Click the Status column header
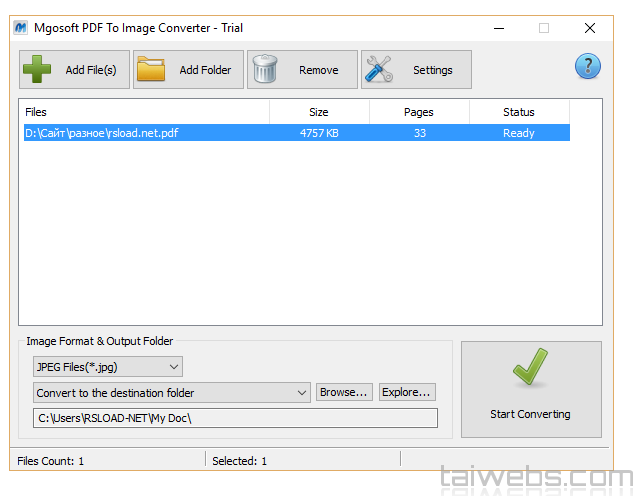635x496 pixels. click(x=519, y=112)
